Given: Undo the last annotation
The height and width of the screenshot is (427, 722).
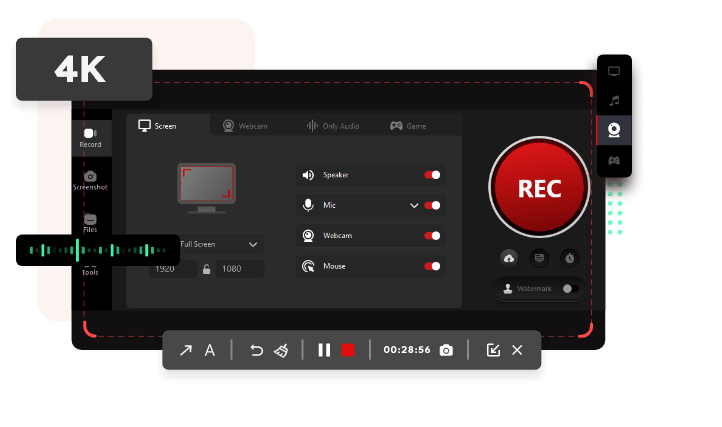Looking at the screenshot, I should pos(256,350).
